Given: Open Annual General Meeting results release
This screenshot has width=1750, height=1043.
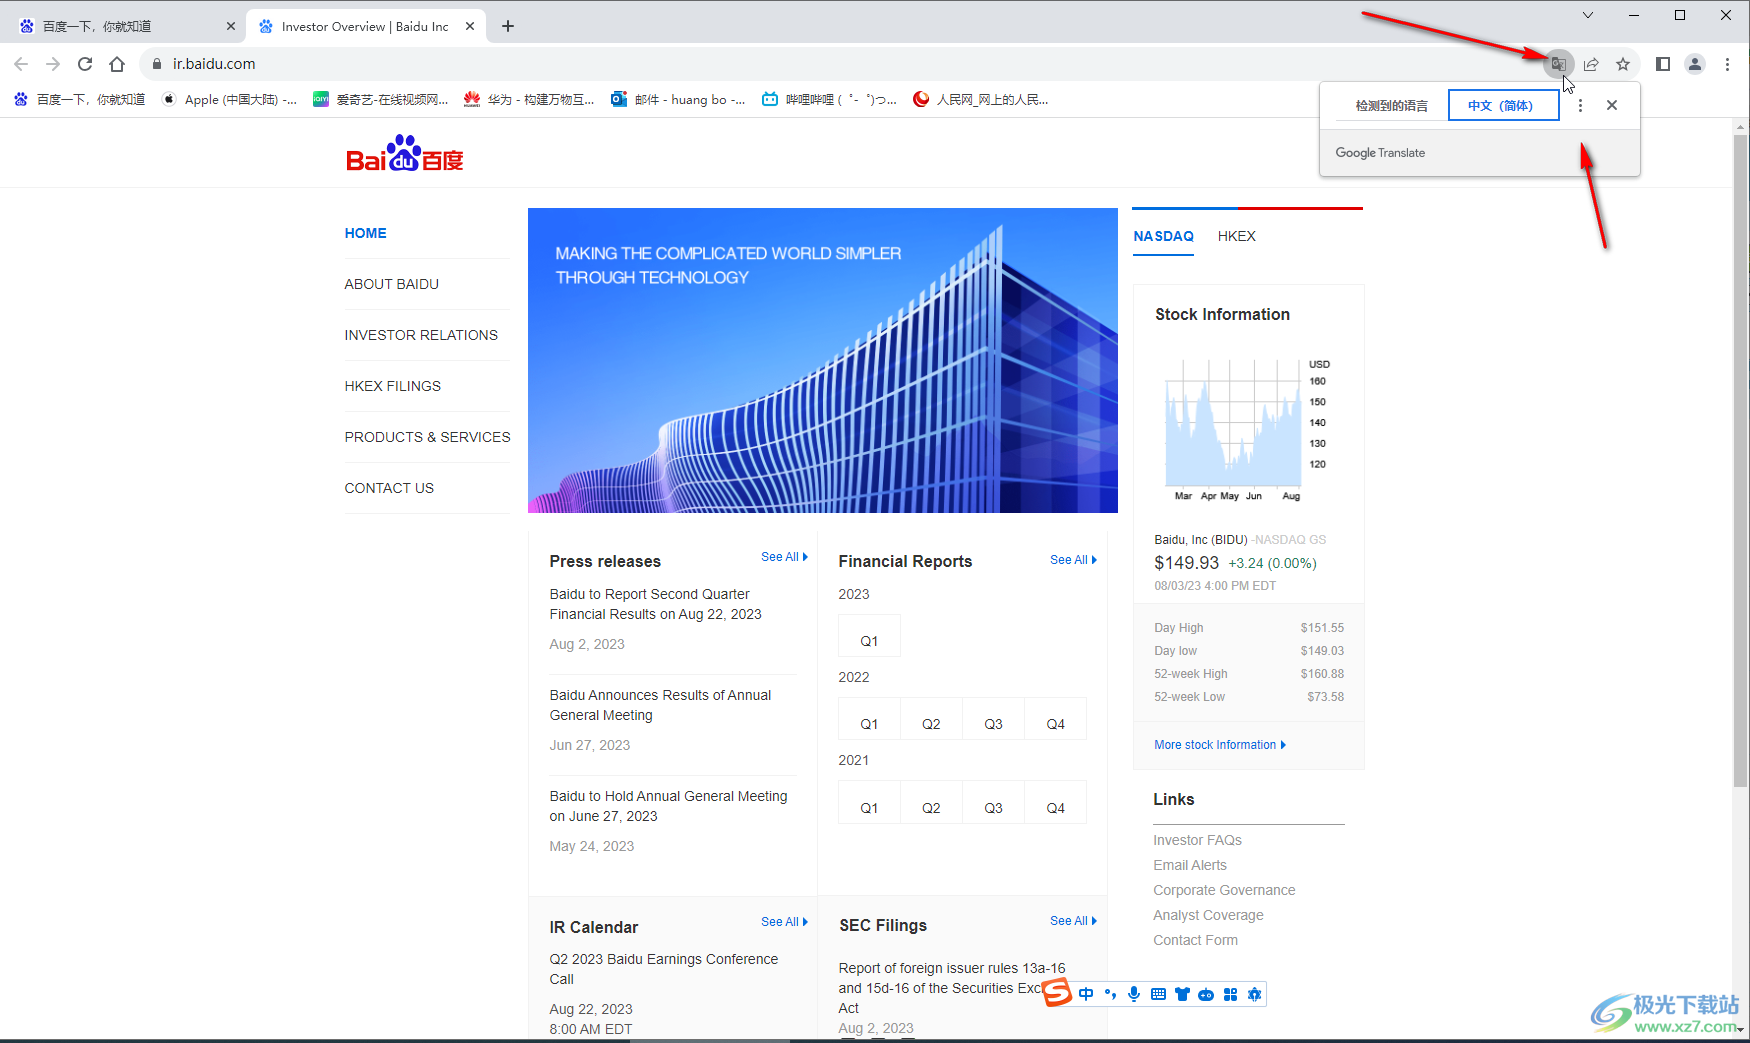Looking at the screenshot, I should point(660,705).
